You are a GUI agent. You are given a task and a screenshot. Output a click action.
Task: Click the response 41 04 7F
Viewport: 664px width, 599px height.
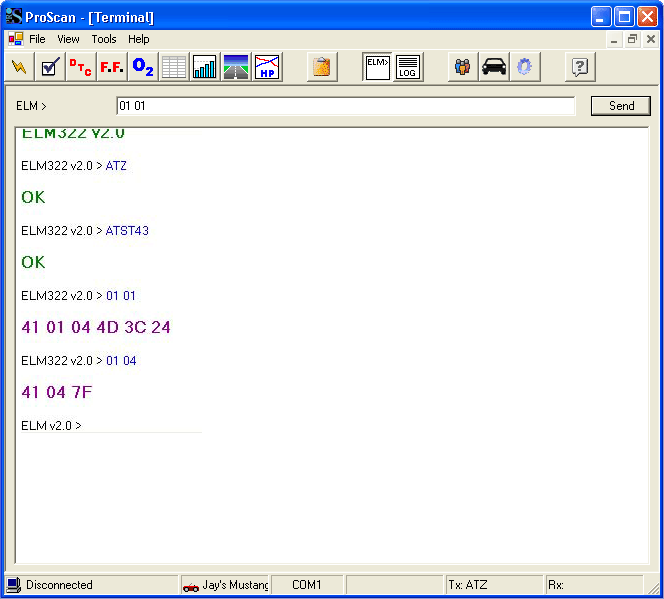(56, 392)
